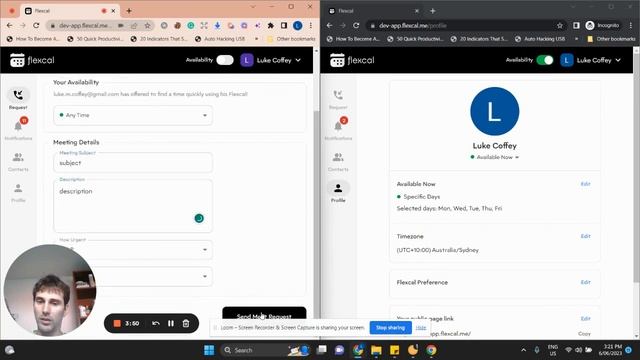Toggle Availability switch in left window
Image resolution: width=640 pixels, height=360 pixels.
tap(225, 60)
